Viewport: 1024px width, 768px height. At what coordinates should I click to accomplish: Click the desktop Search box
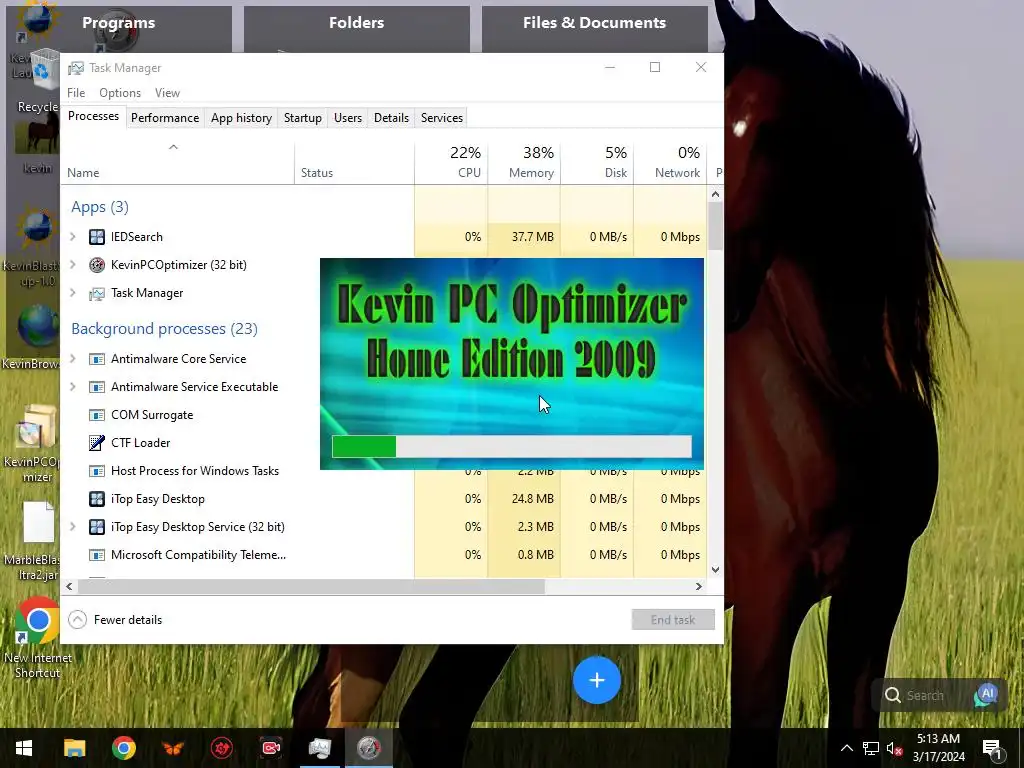[925, 696]
